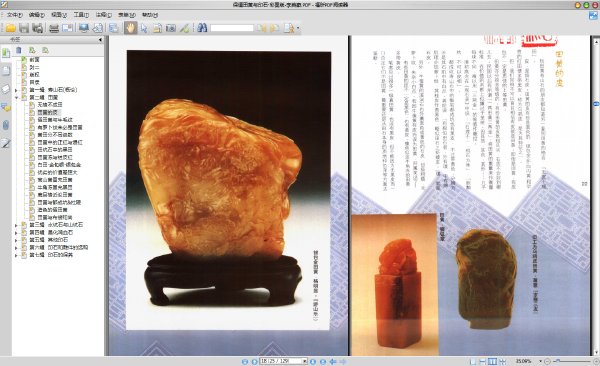Select the 第二辑 田黄 bookmark label

click(x=44, y=97)
